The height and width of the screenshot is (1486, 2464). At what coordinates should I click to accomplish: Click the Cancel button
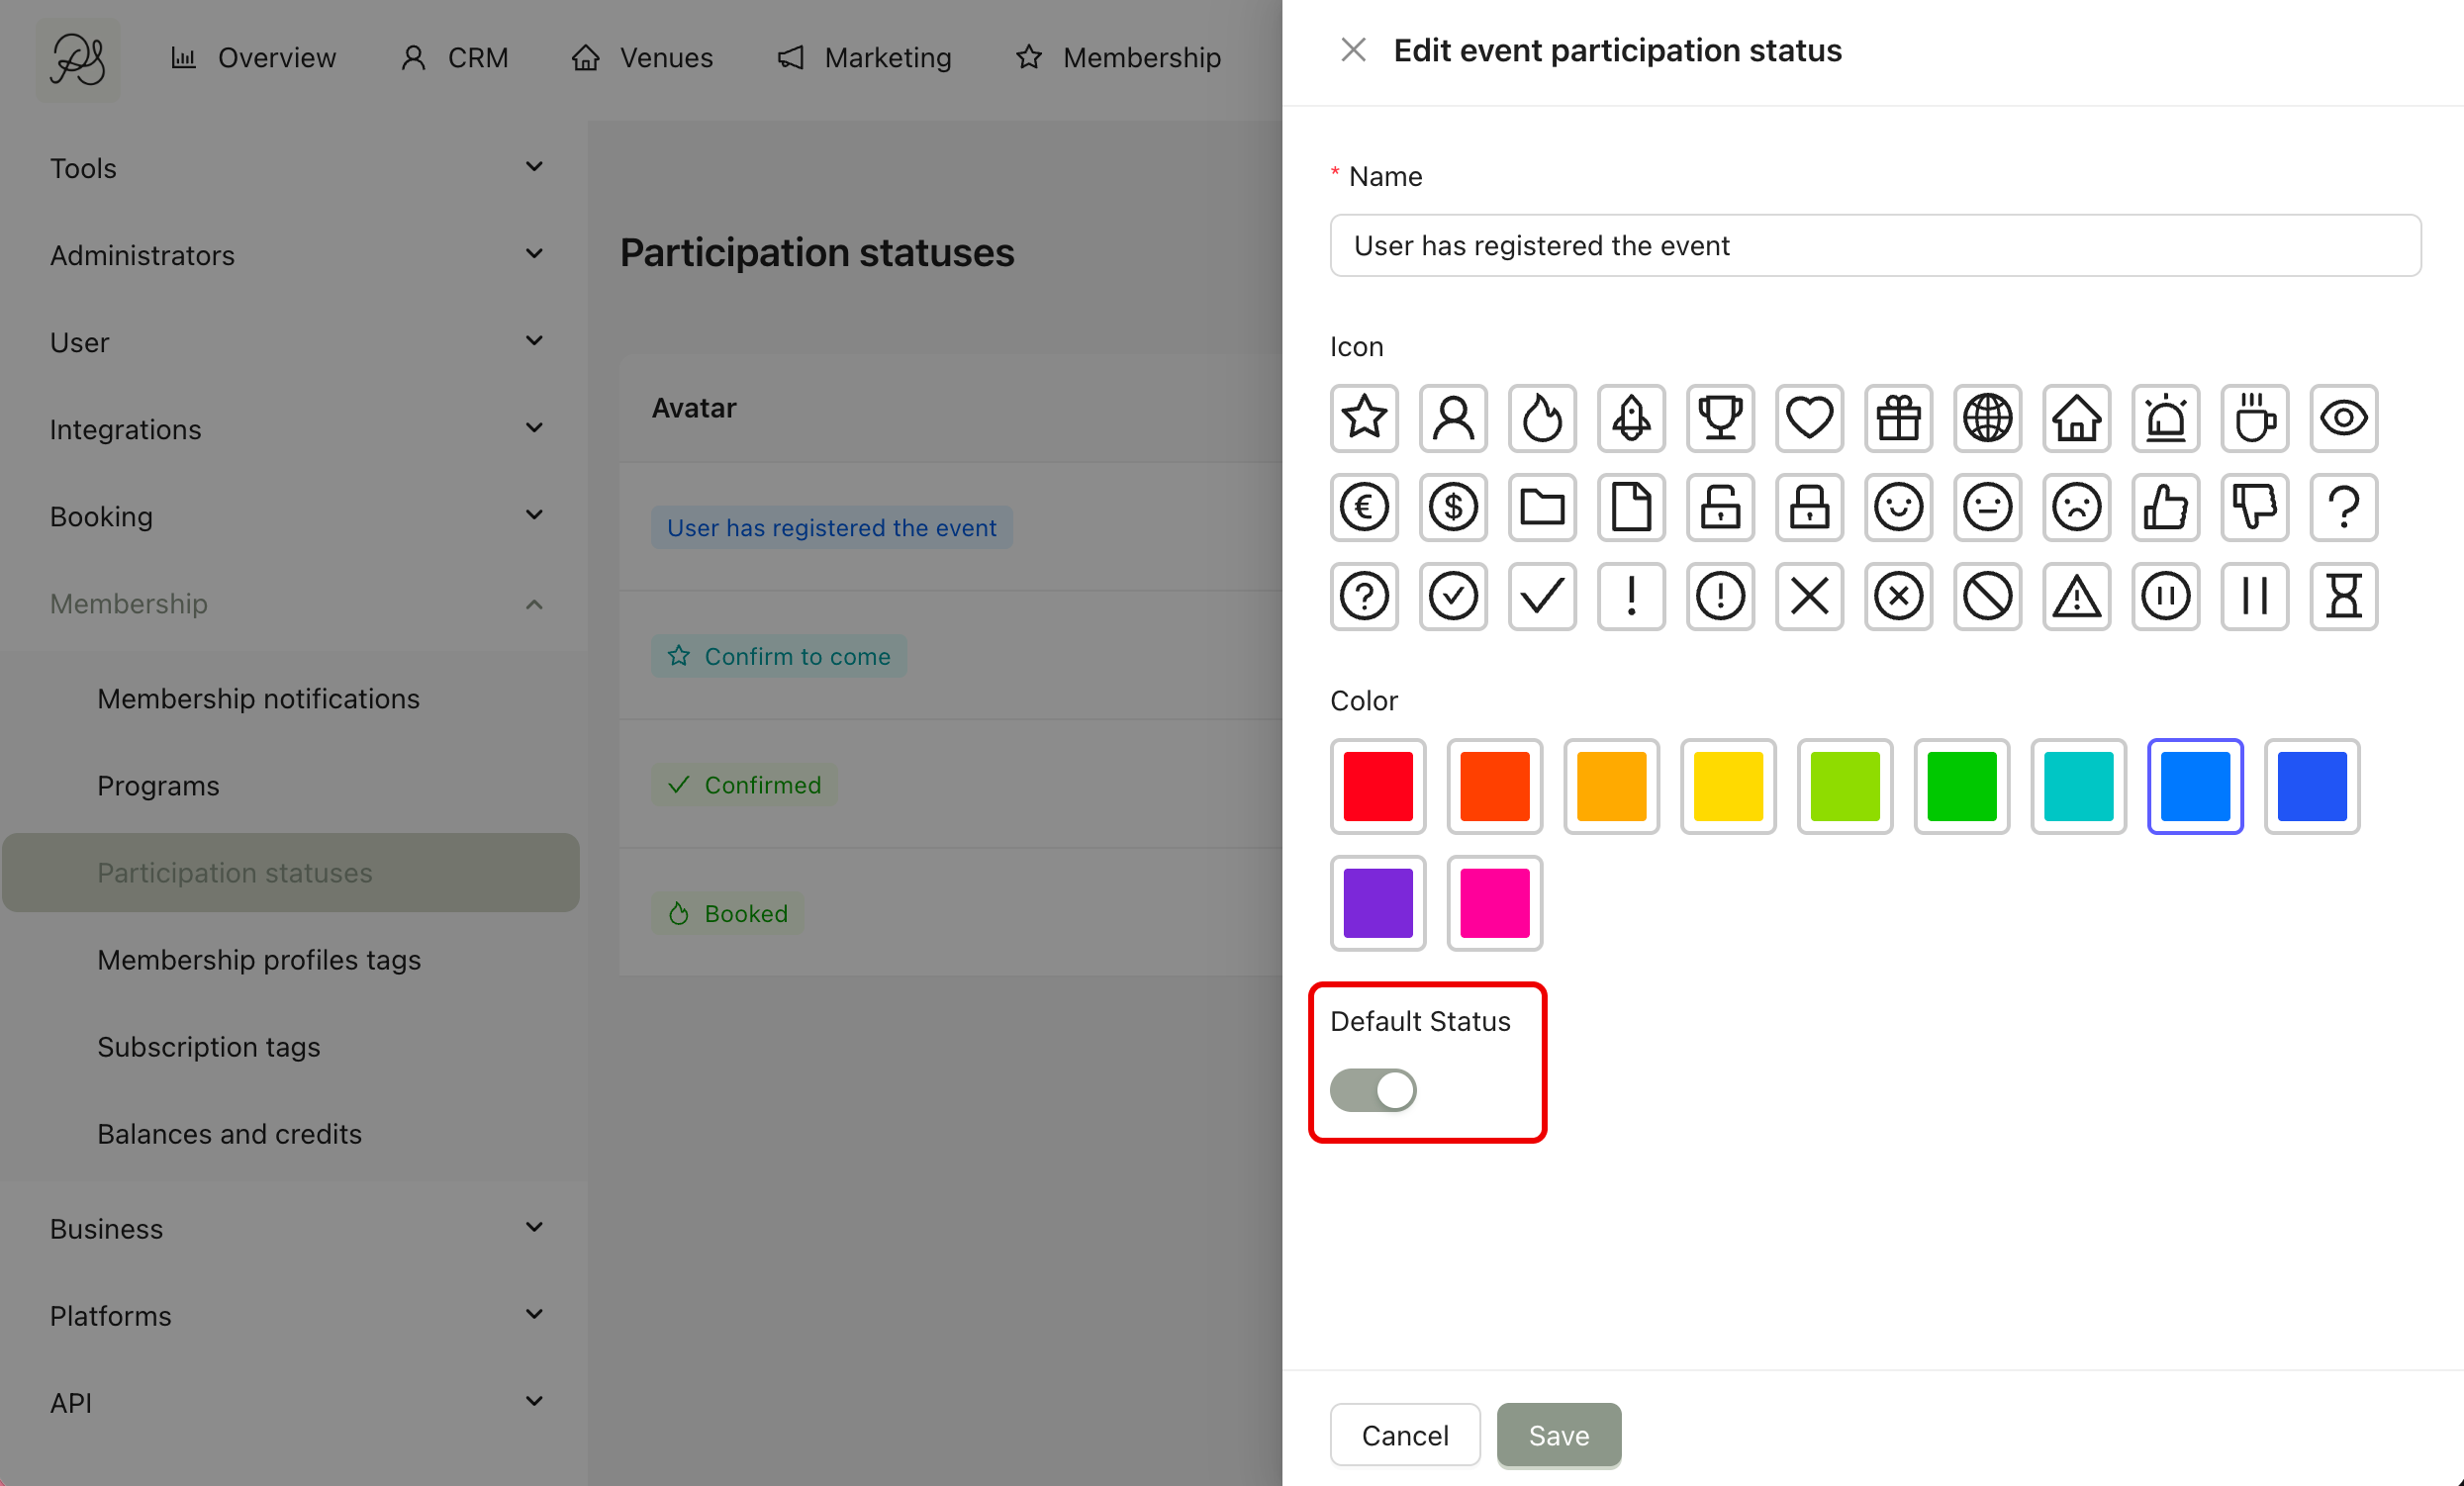click(x=1404, y=1435)
